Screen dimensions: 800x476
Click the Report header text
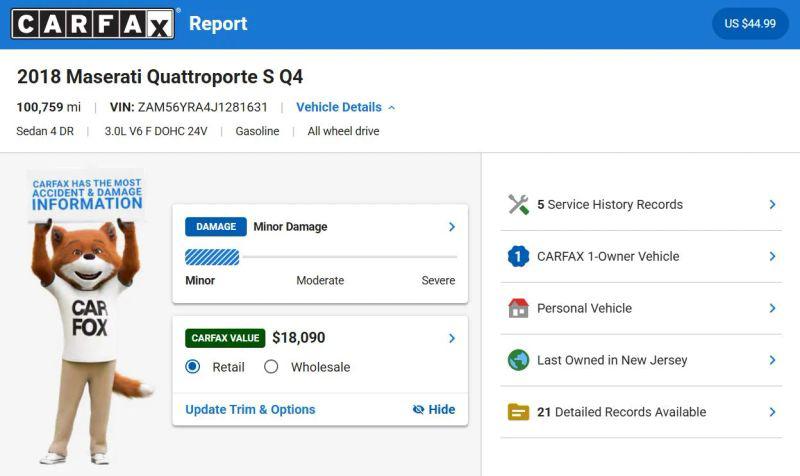218,24
